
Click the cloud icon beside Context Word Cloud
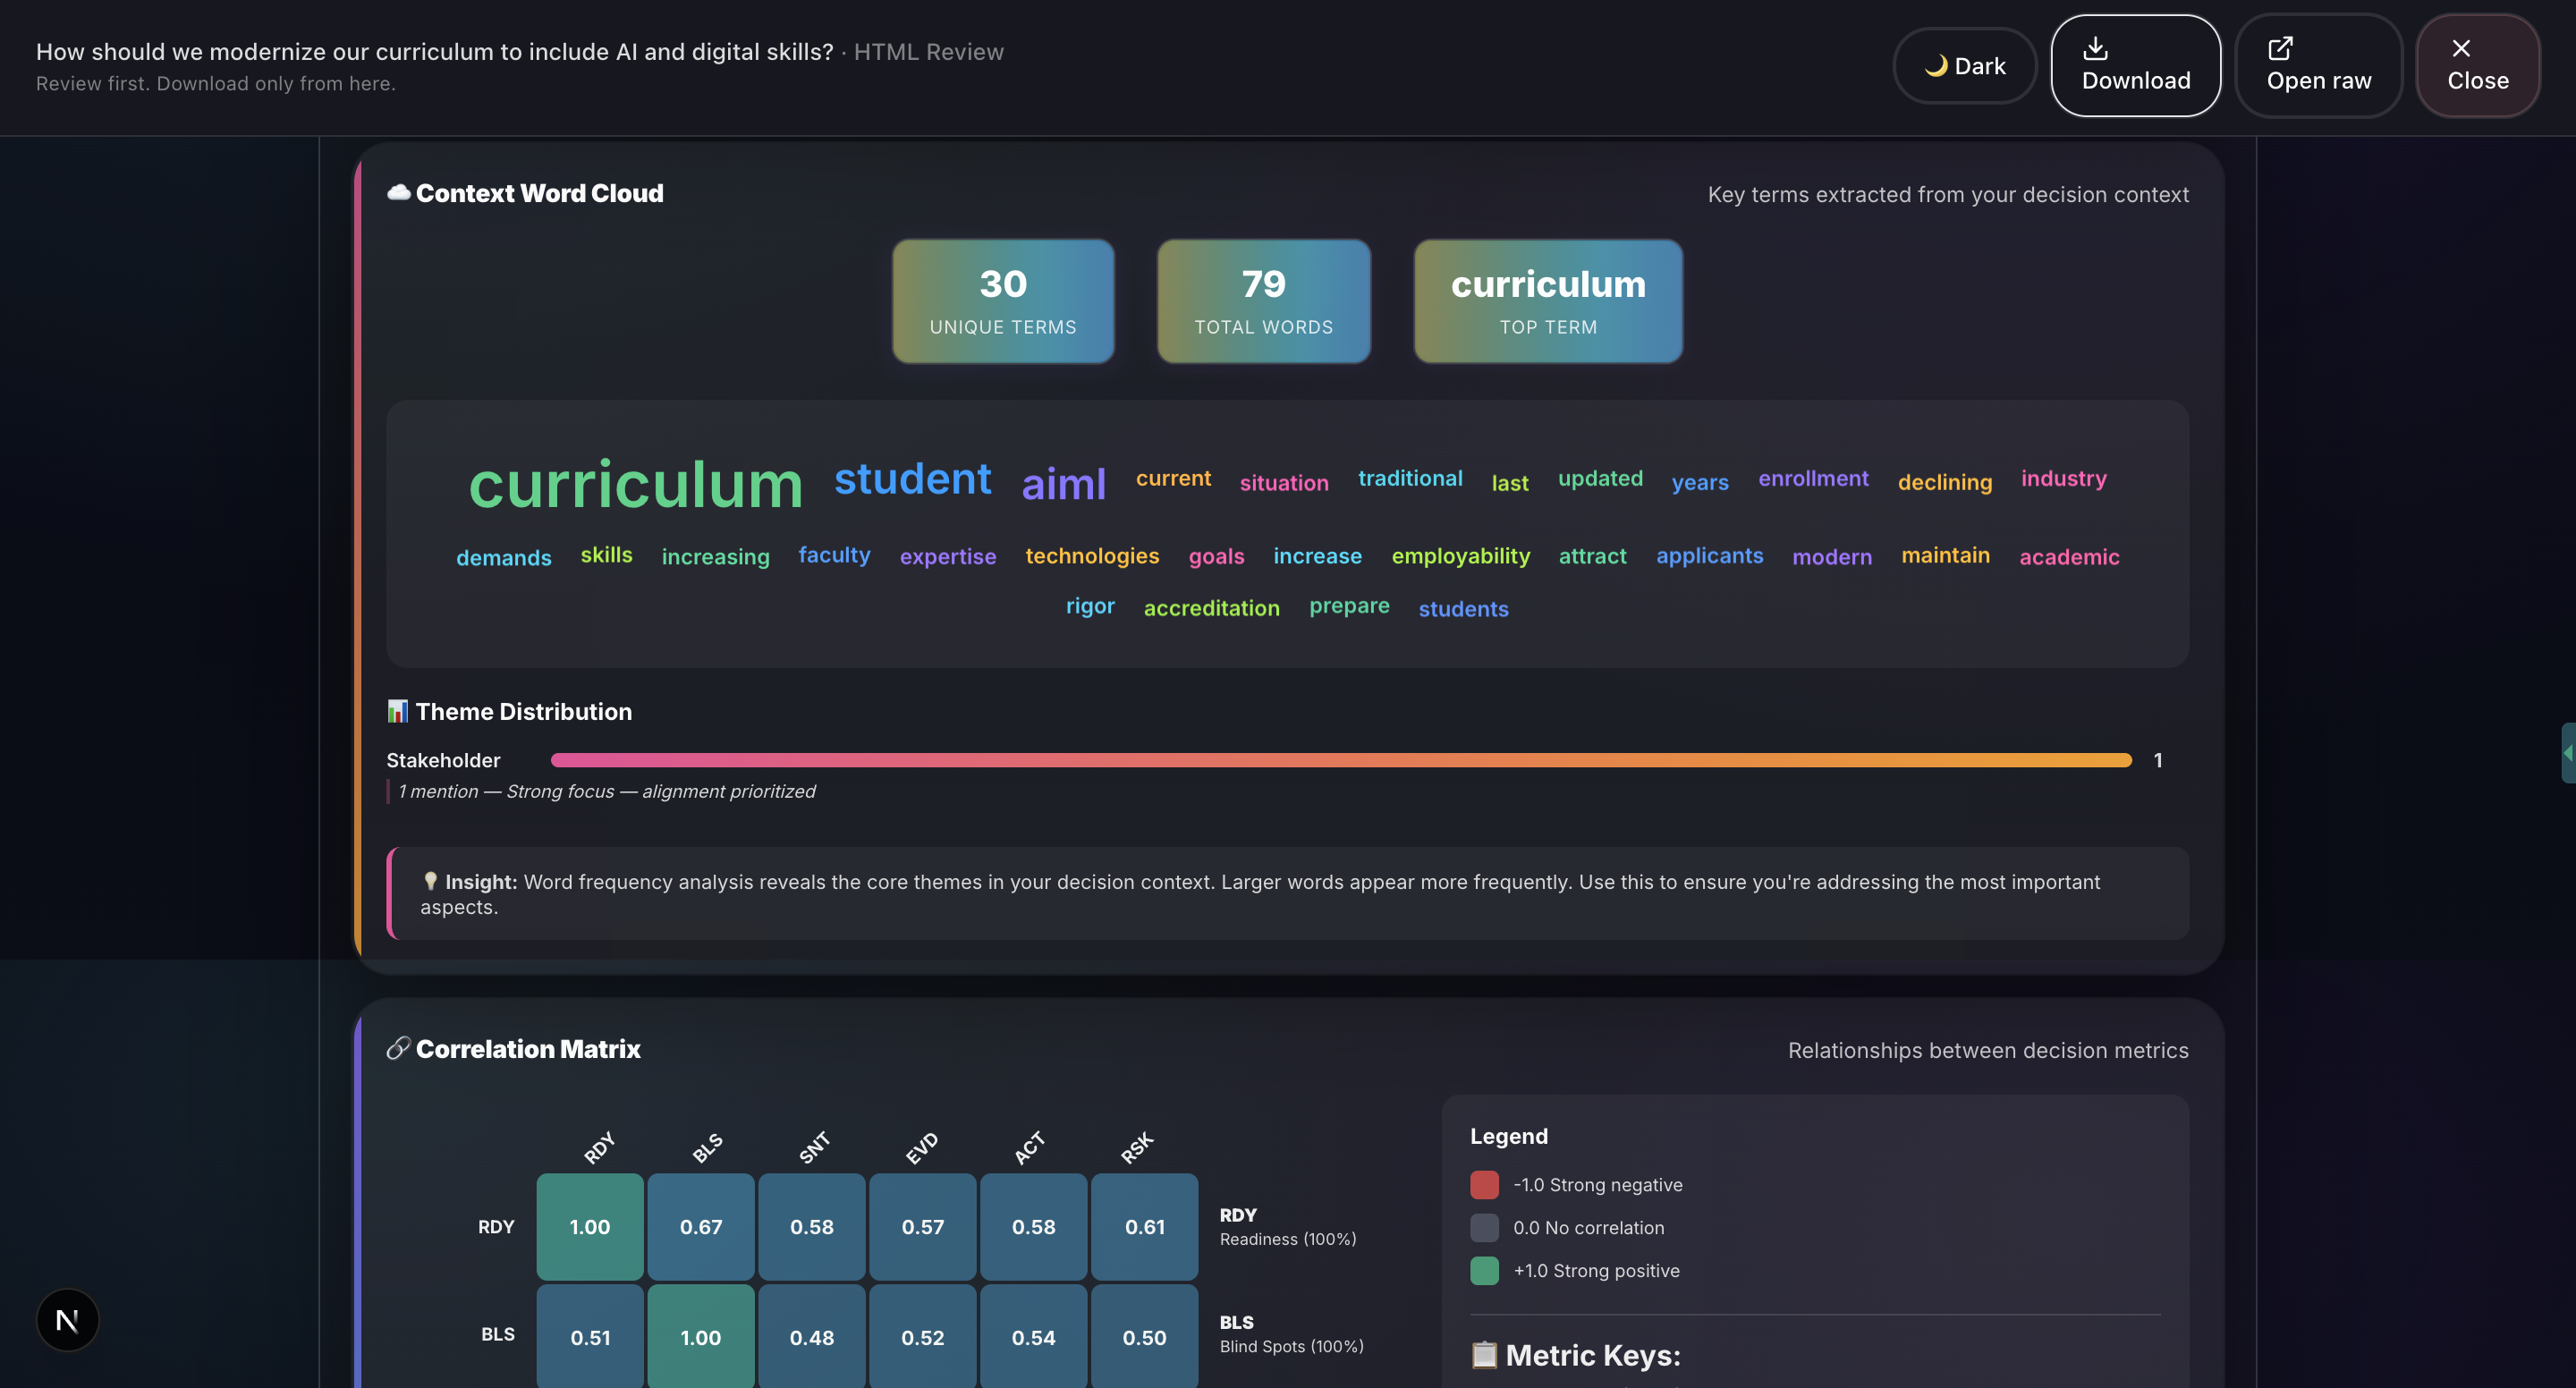tap(398, 193)
